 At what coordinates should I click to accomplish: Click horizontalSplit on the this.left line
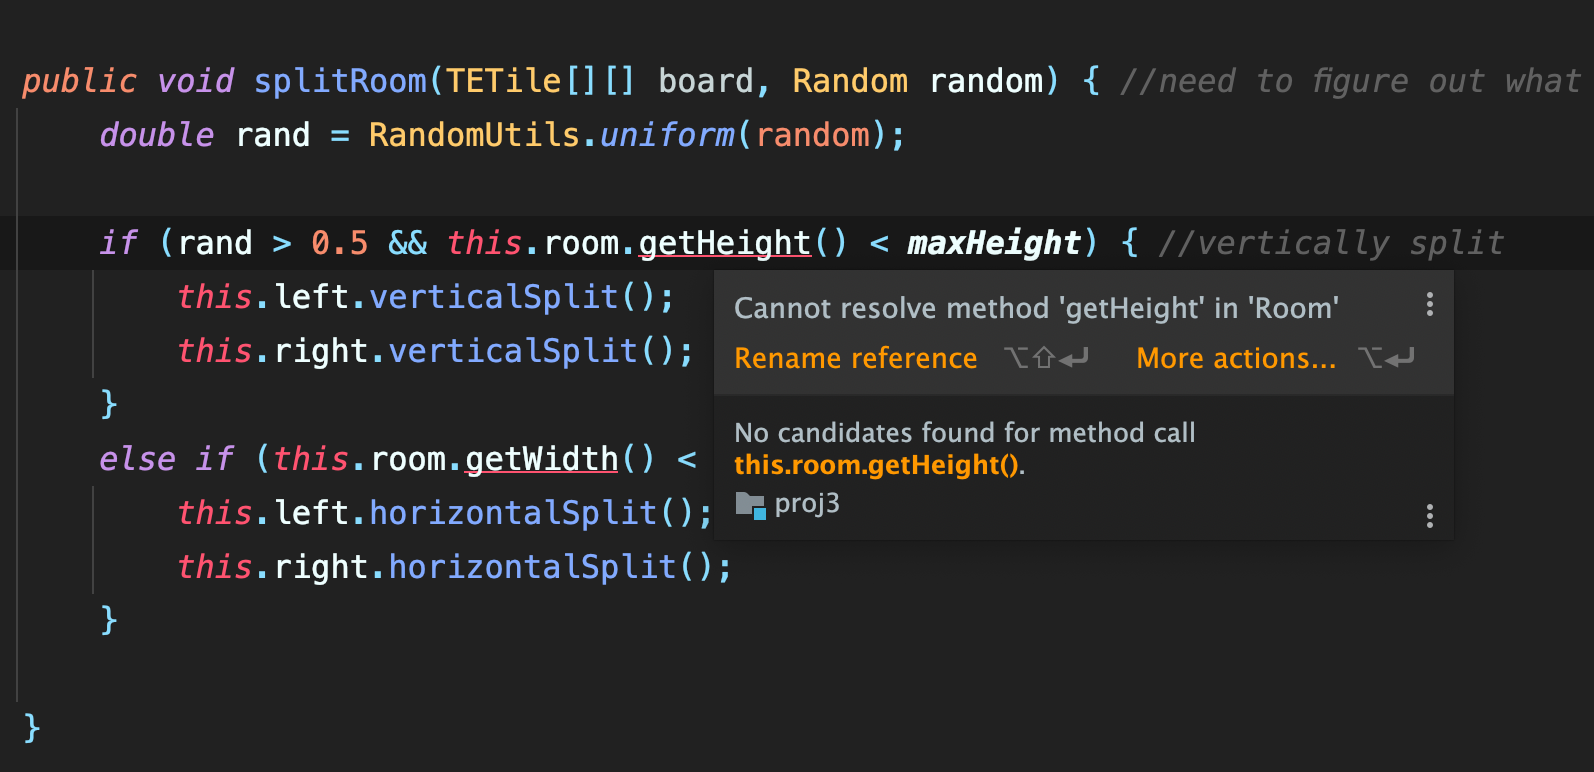[513, 513]
